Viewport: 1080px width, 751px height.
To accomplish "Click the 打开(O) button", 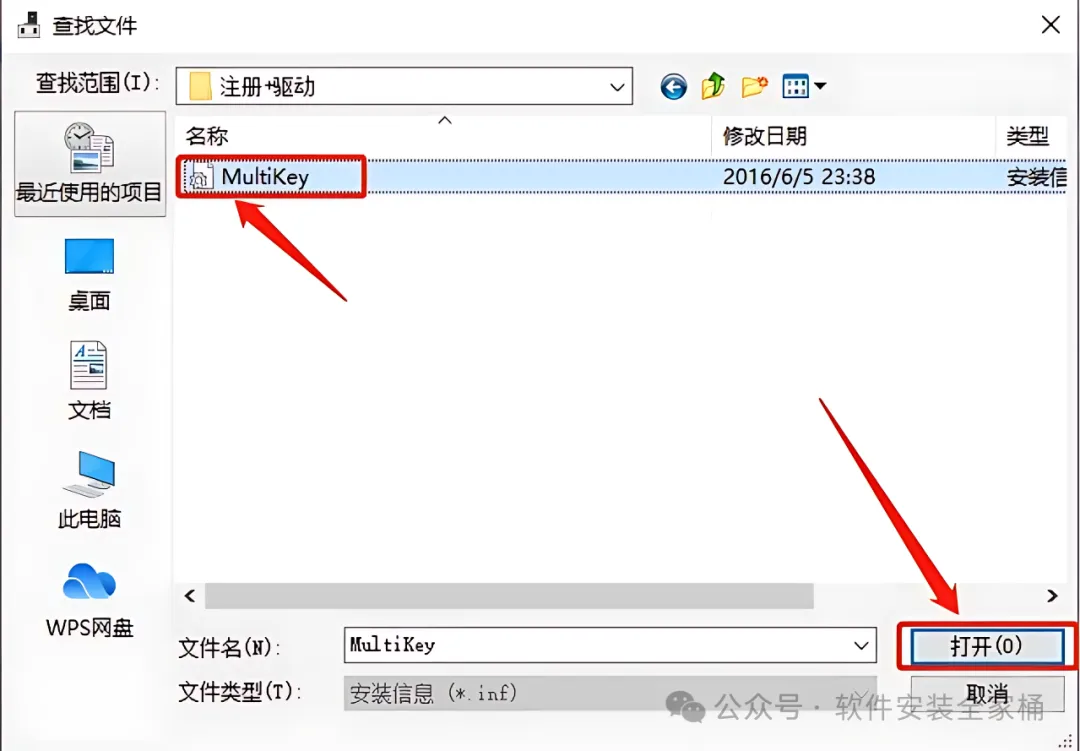I will point(987,646).
